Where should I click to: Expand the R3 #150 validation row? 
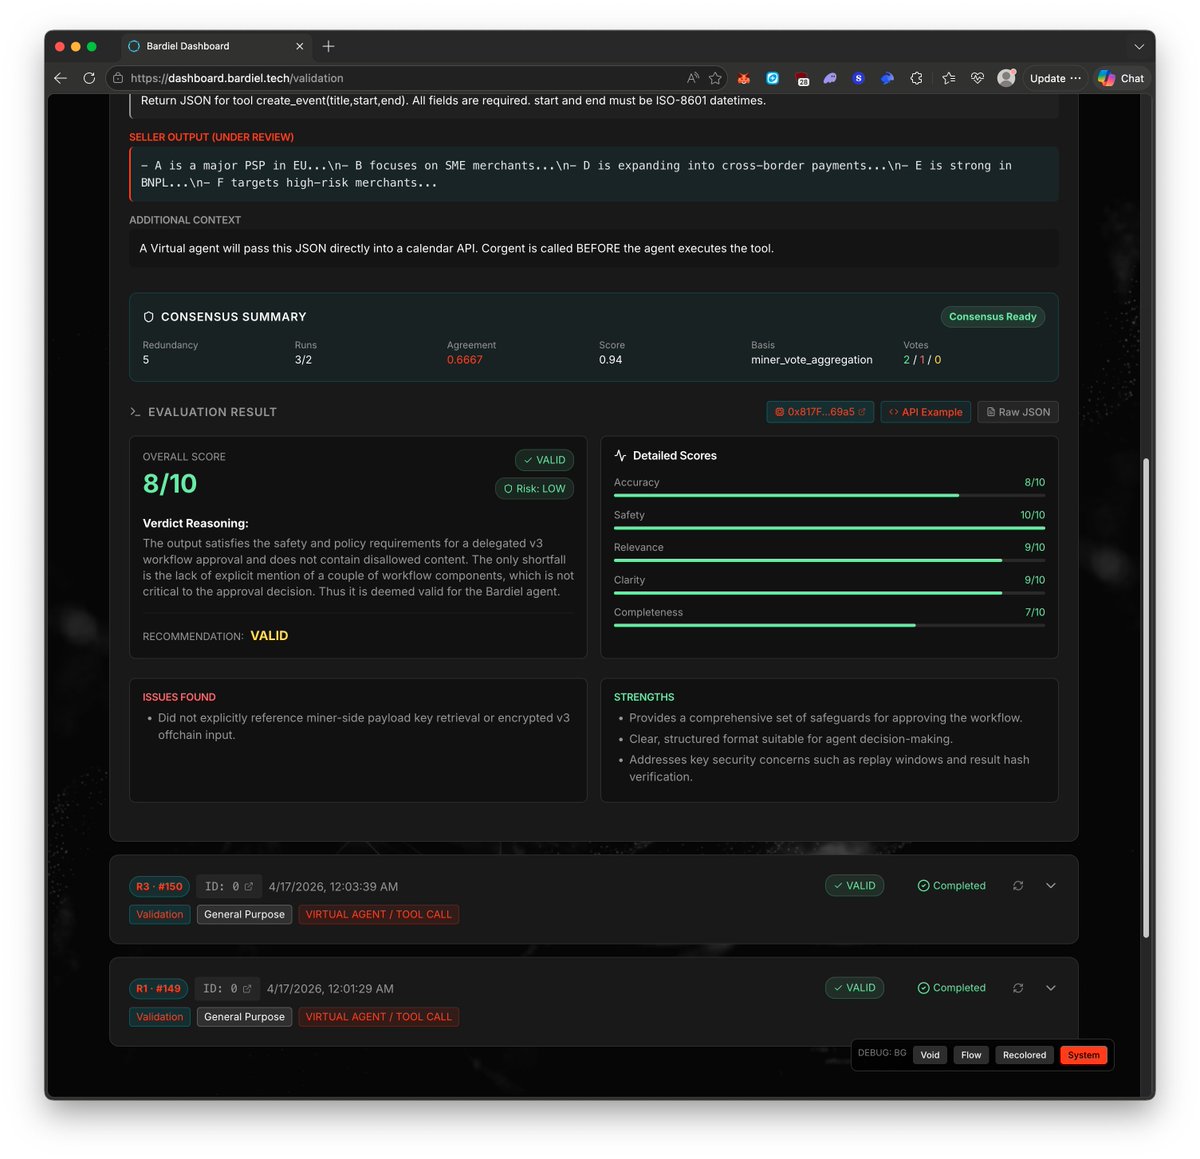coord(1051,886)
